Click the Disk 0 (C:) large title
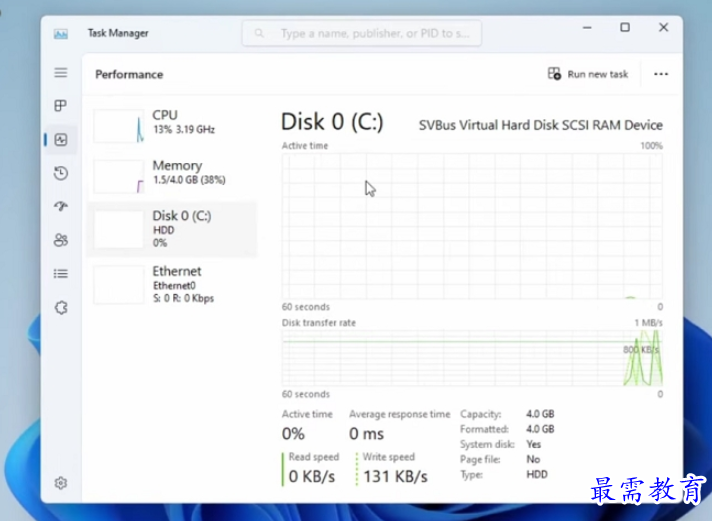The image size is (712, 521). click(332, 122)
